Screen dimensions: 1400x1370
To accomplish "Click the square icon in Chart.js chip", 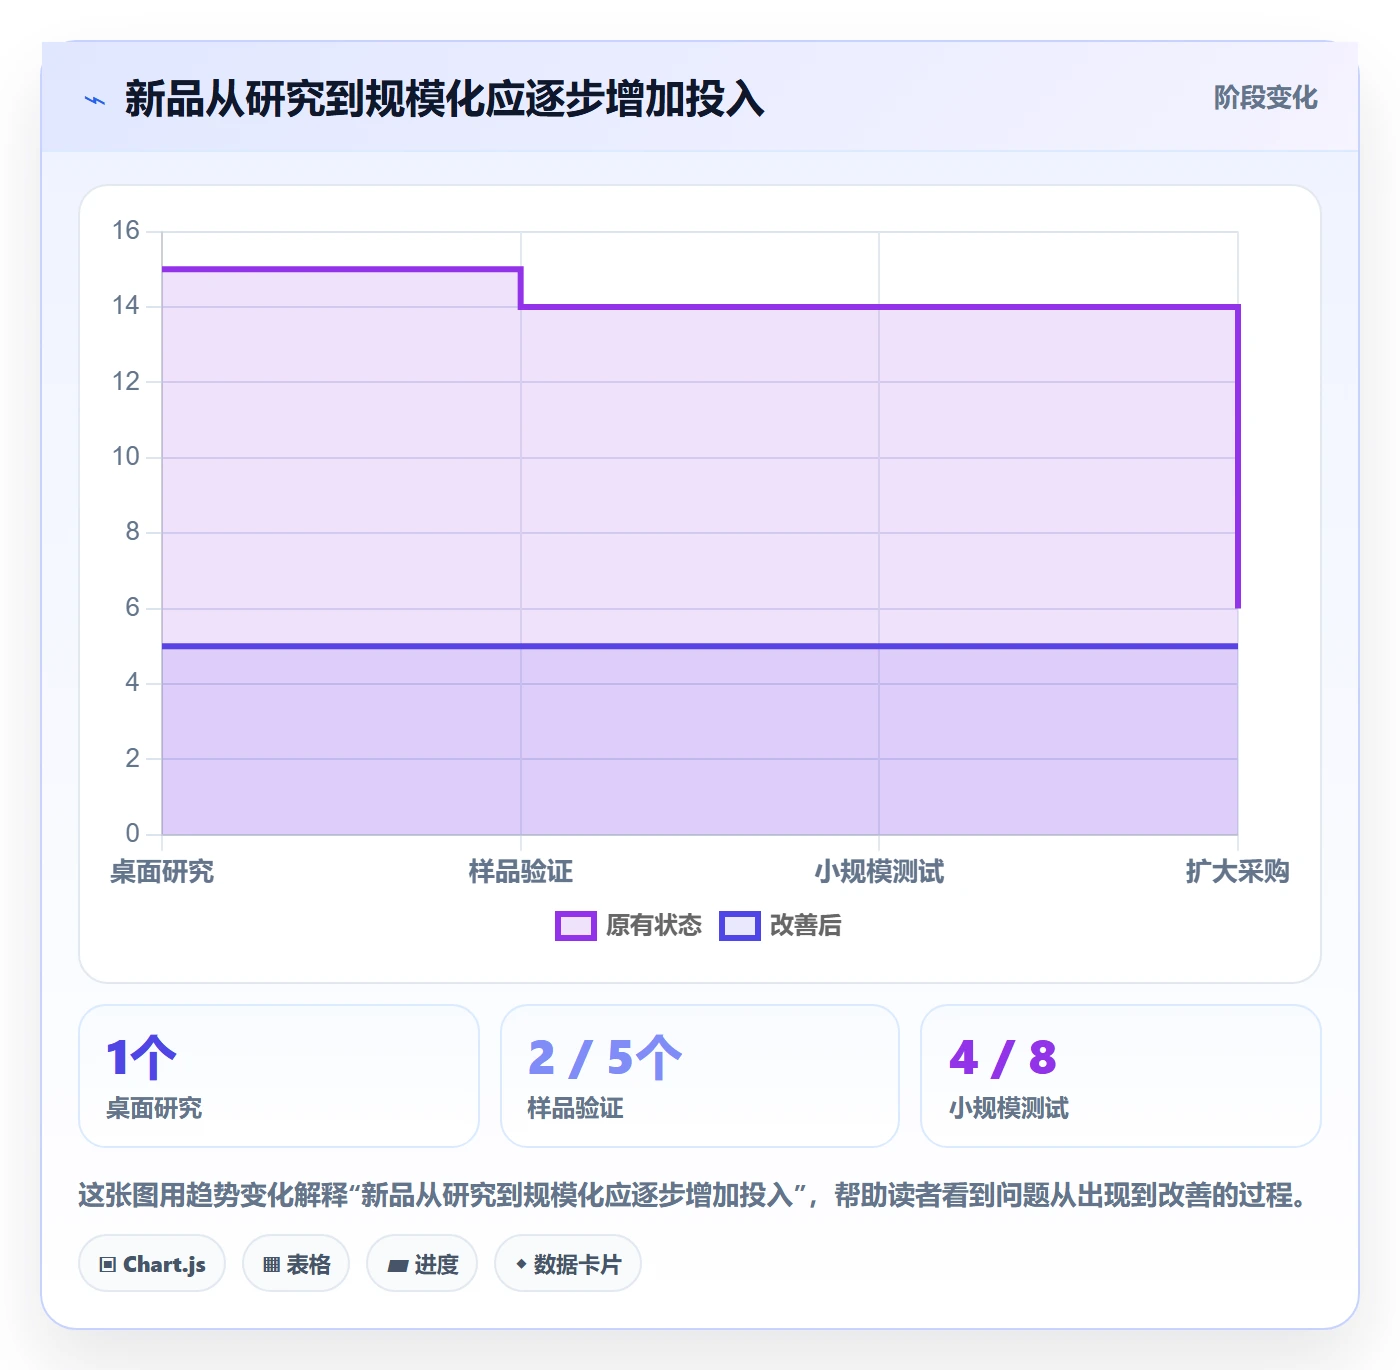I will [108, 1265].
